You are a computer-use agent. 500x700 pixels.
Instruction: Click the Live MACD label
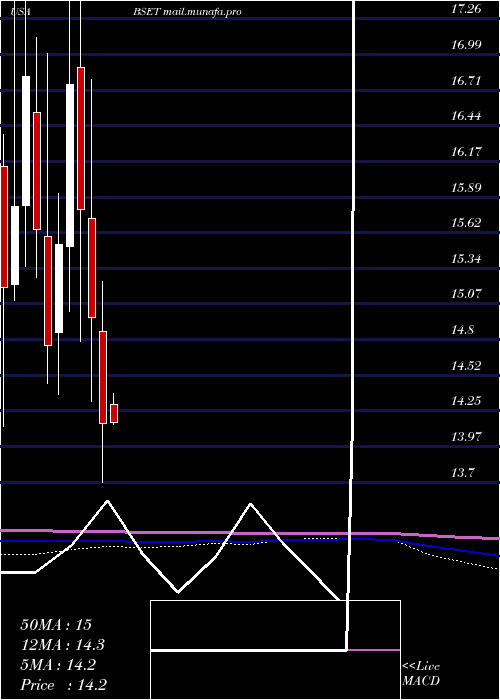pyautogui.click(x=421, y=674)
